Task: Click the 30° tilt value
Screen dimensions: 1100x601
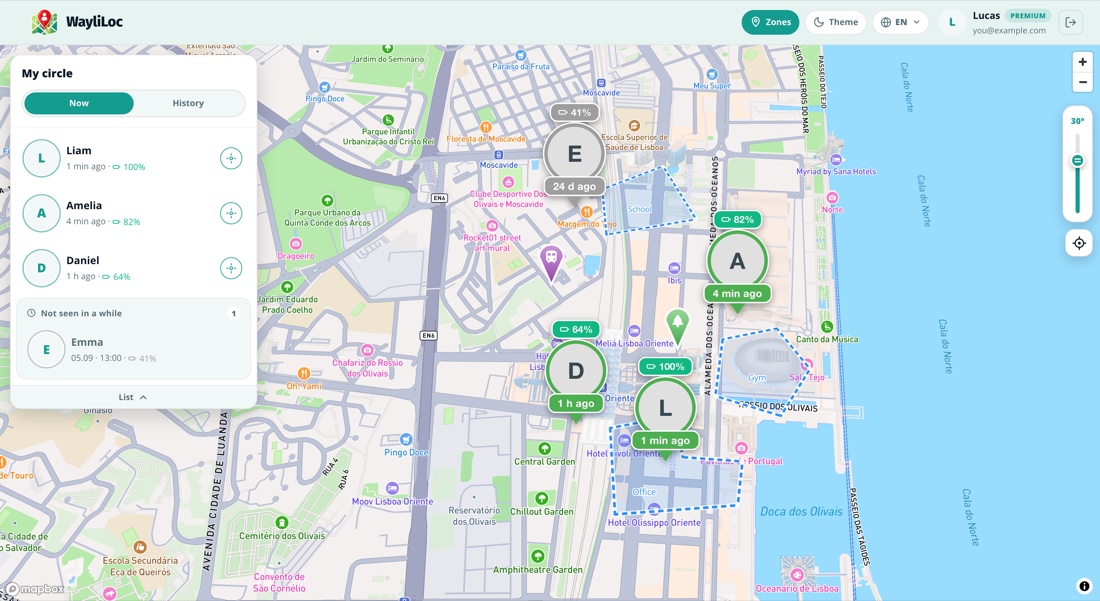Action: [1077, 121]
